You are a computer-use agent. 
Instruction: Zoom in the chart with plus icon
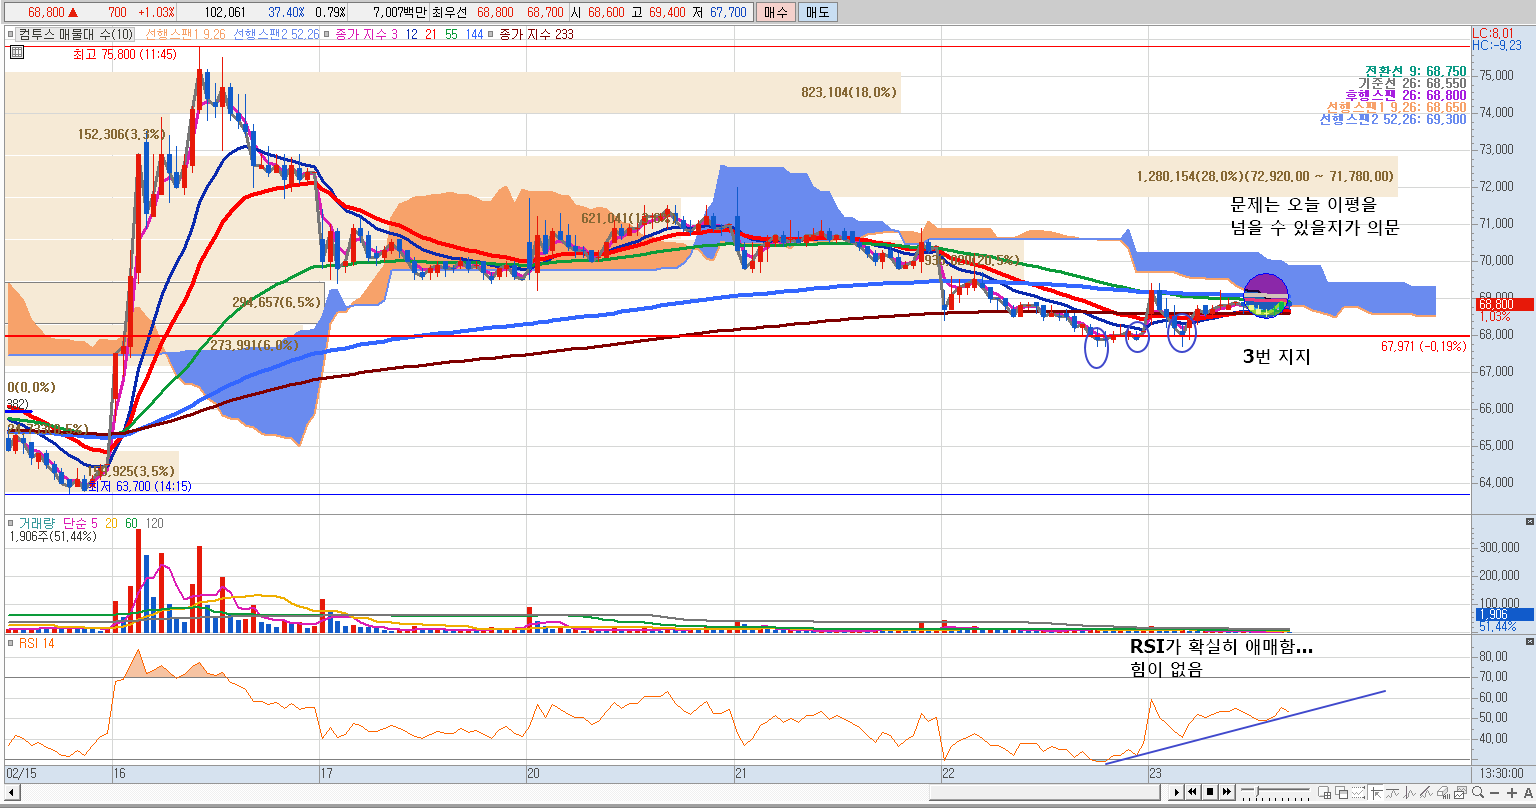pos(1511,792)
